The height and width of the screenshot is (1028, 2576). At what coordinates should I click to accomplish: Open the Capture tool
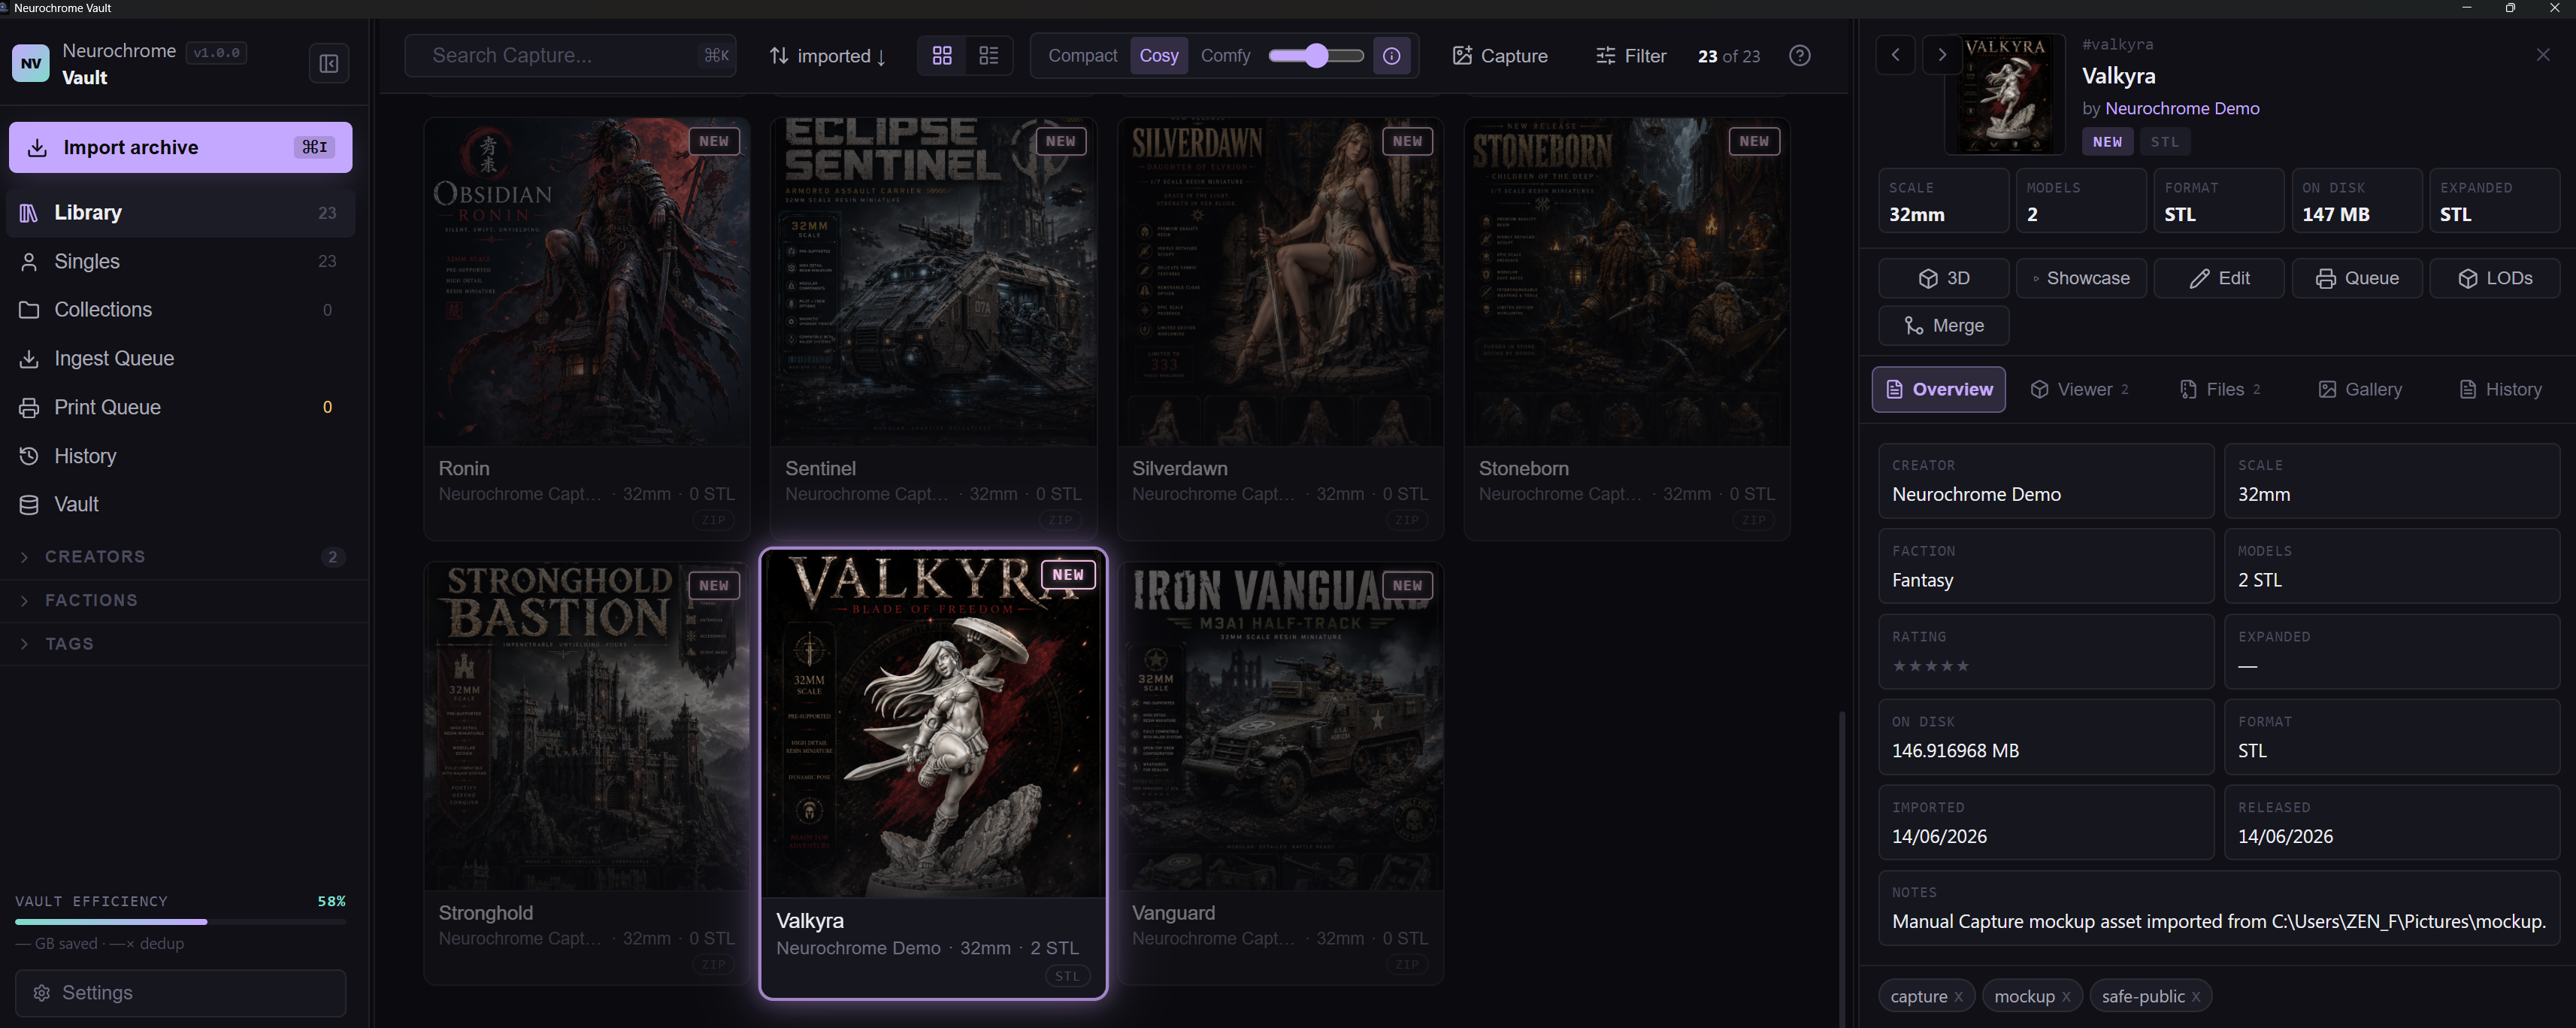coord(1499,56)
